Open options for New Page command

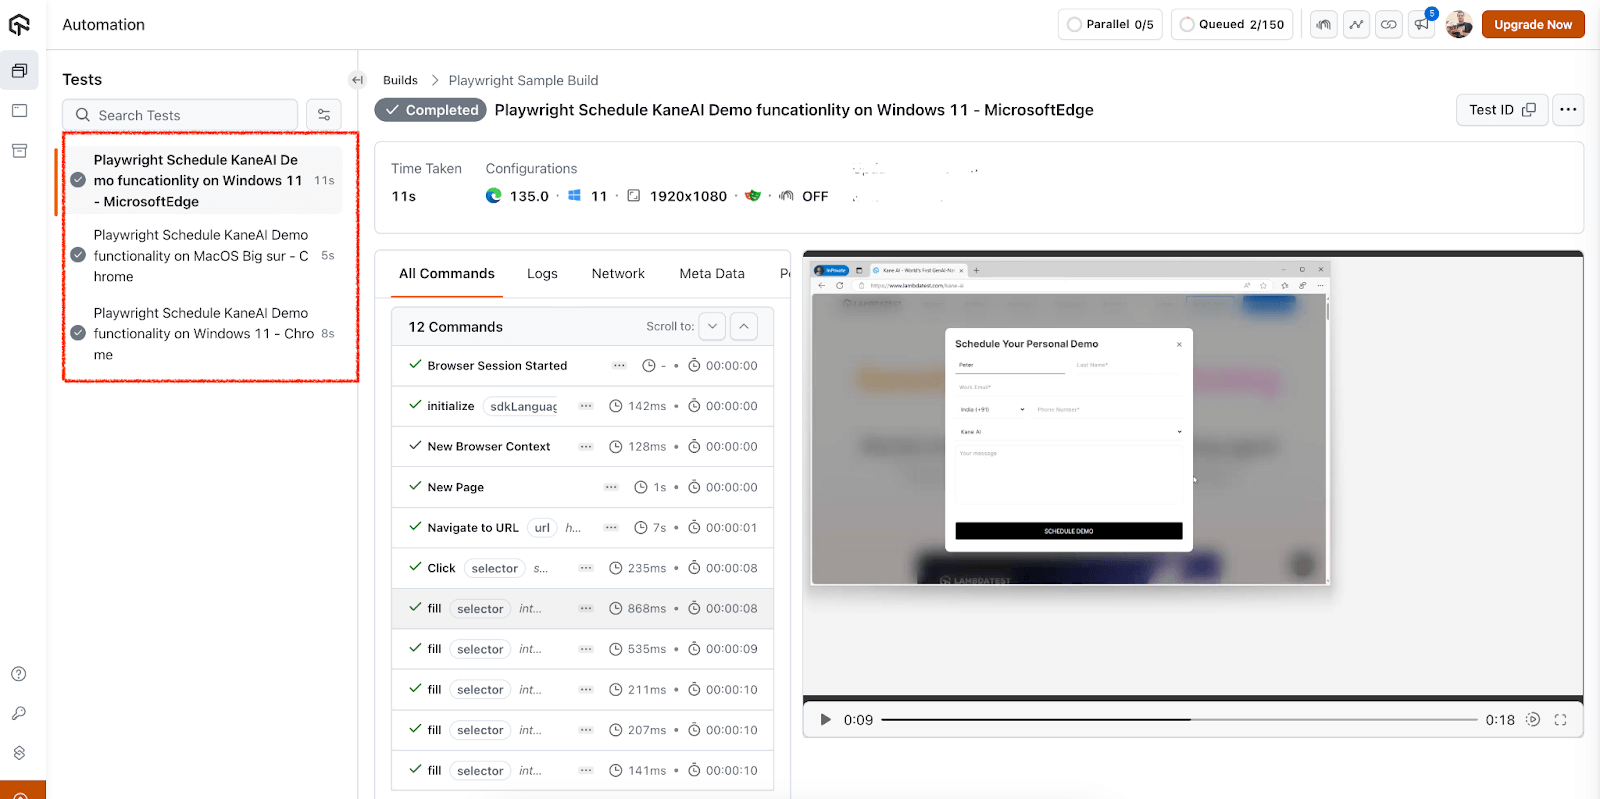[x=611, y=487]
